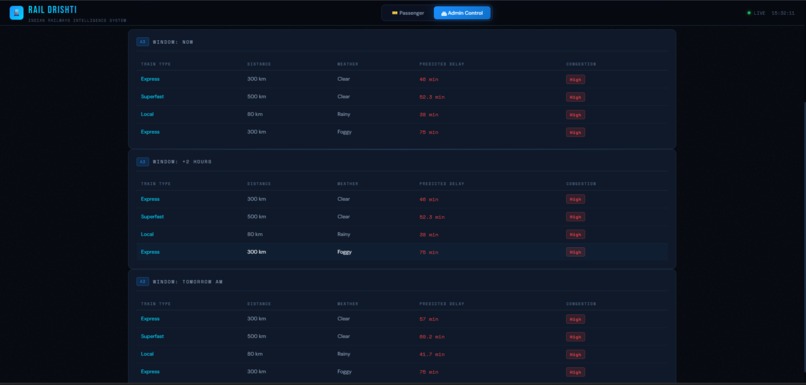The width and height of the screenshot is (806, 385).
Task: Click High badge for Local in Window: Now
Action: pos(575,115)
